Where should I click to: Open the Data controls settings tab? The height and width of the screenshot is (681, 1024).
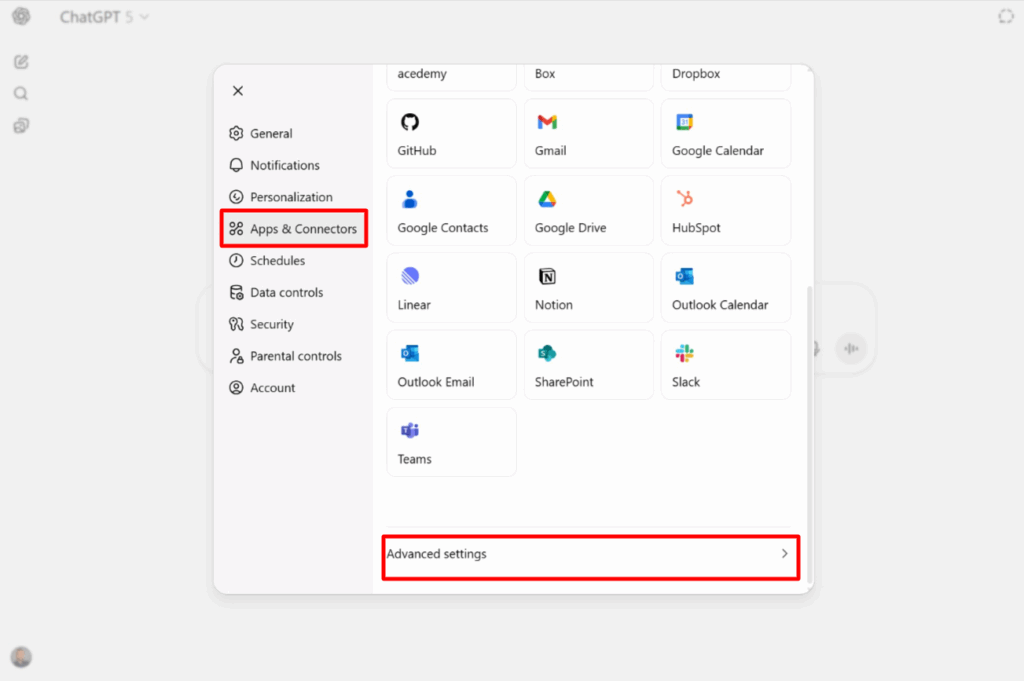(x=285, y=293)
